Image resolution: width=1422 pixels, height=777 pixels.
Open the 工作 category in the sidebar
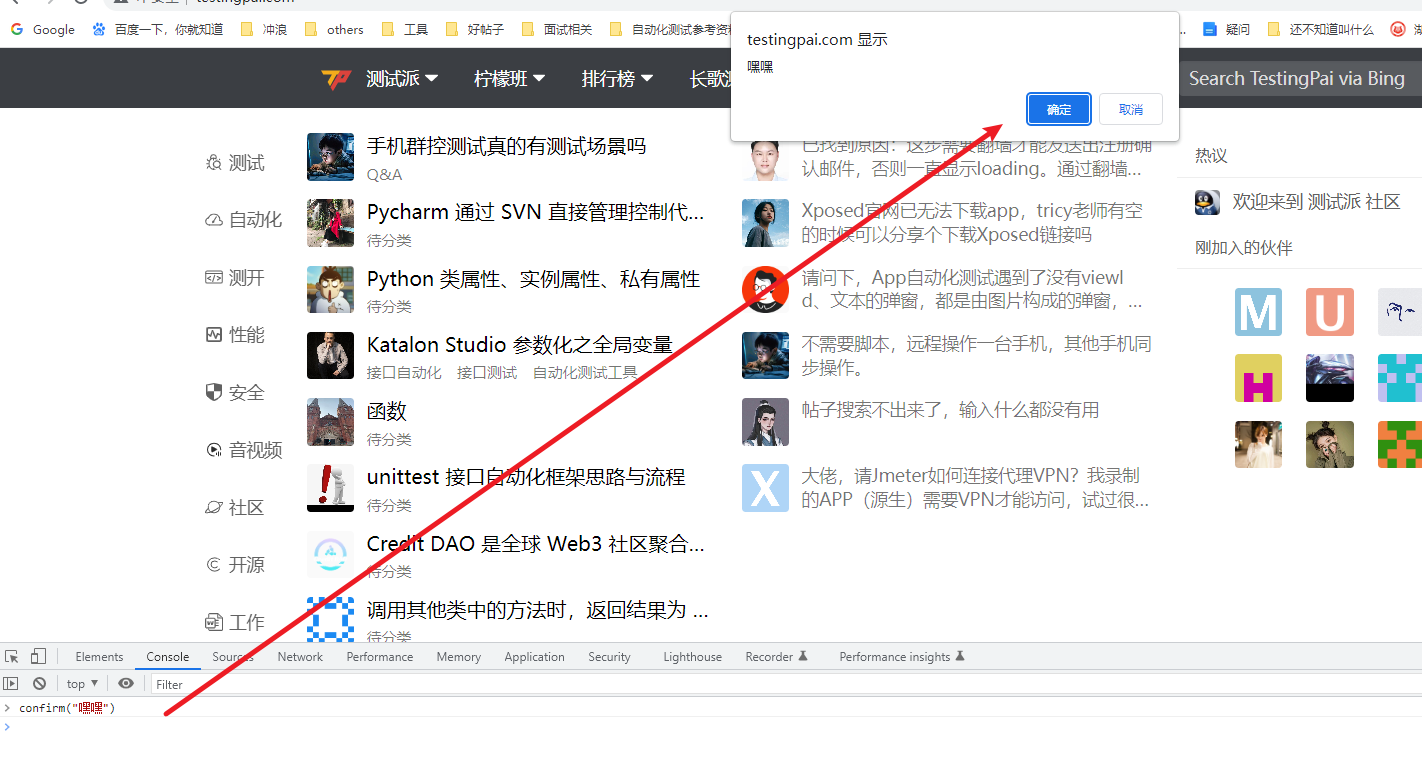[235, 623]
